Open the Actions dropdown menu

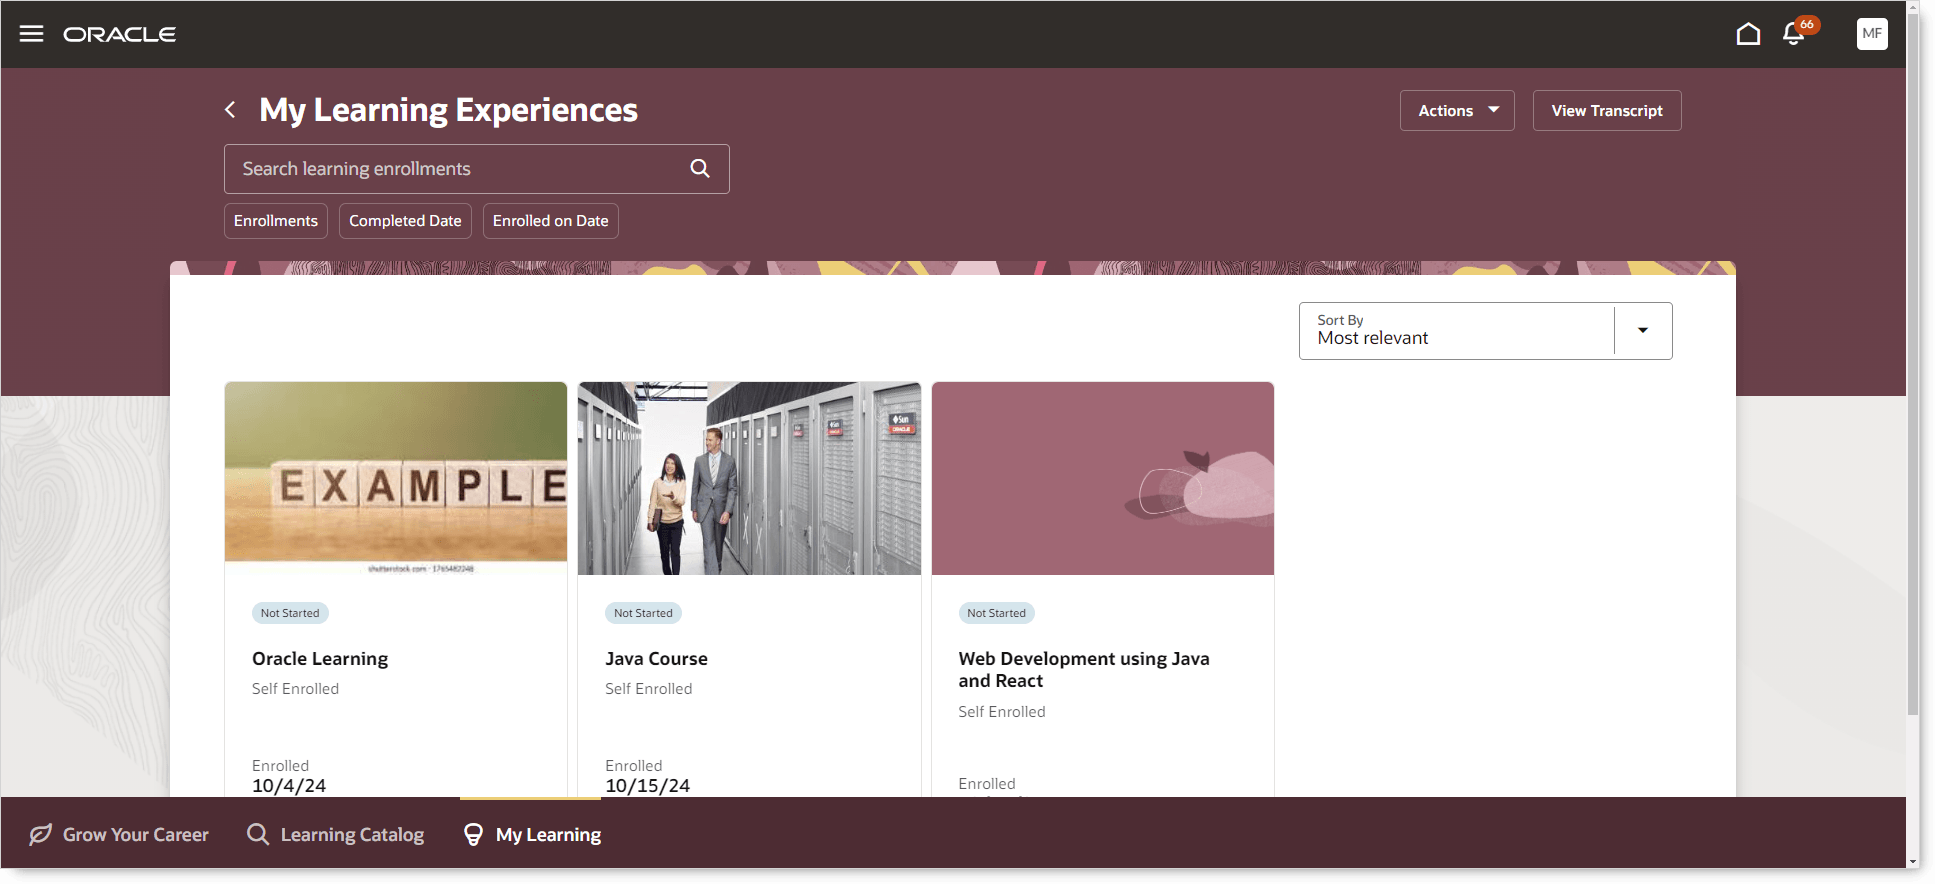(x=1457, y=111)
